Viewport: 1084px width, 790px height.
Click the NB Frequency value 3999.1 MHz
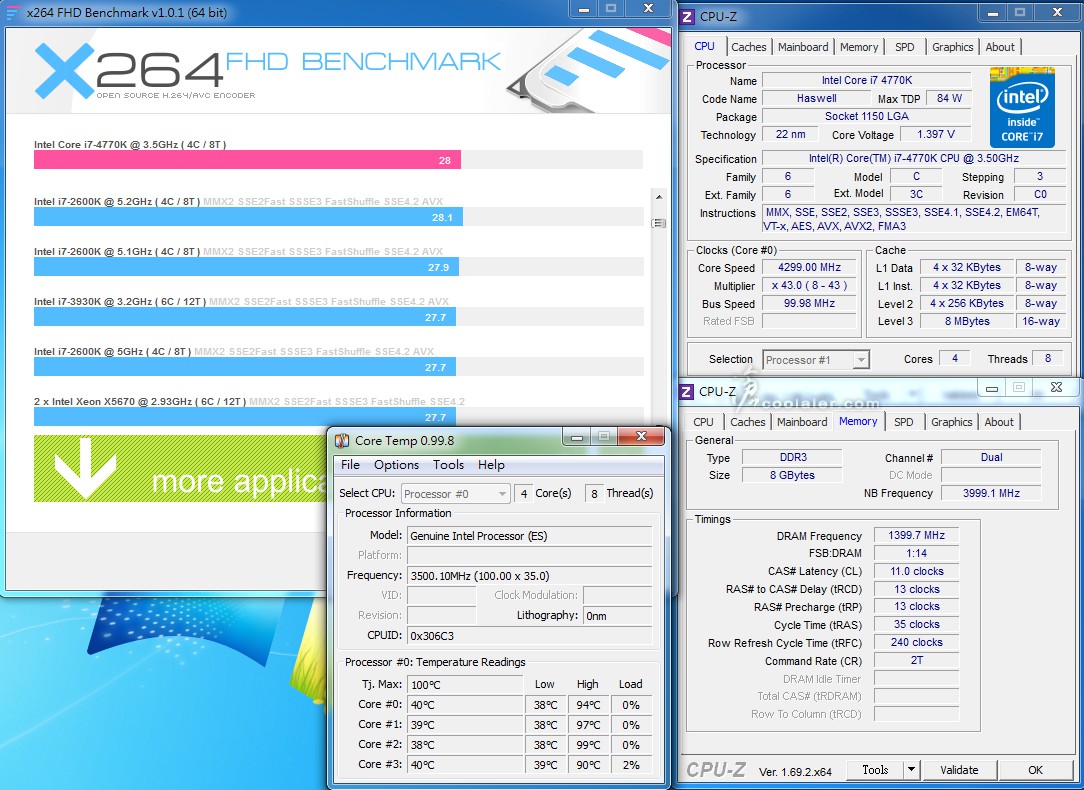(x=991, y=493)
